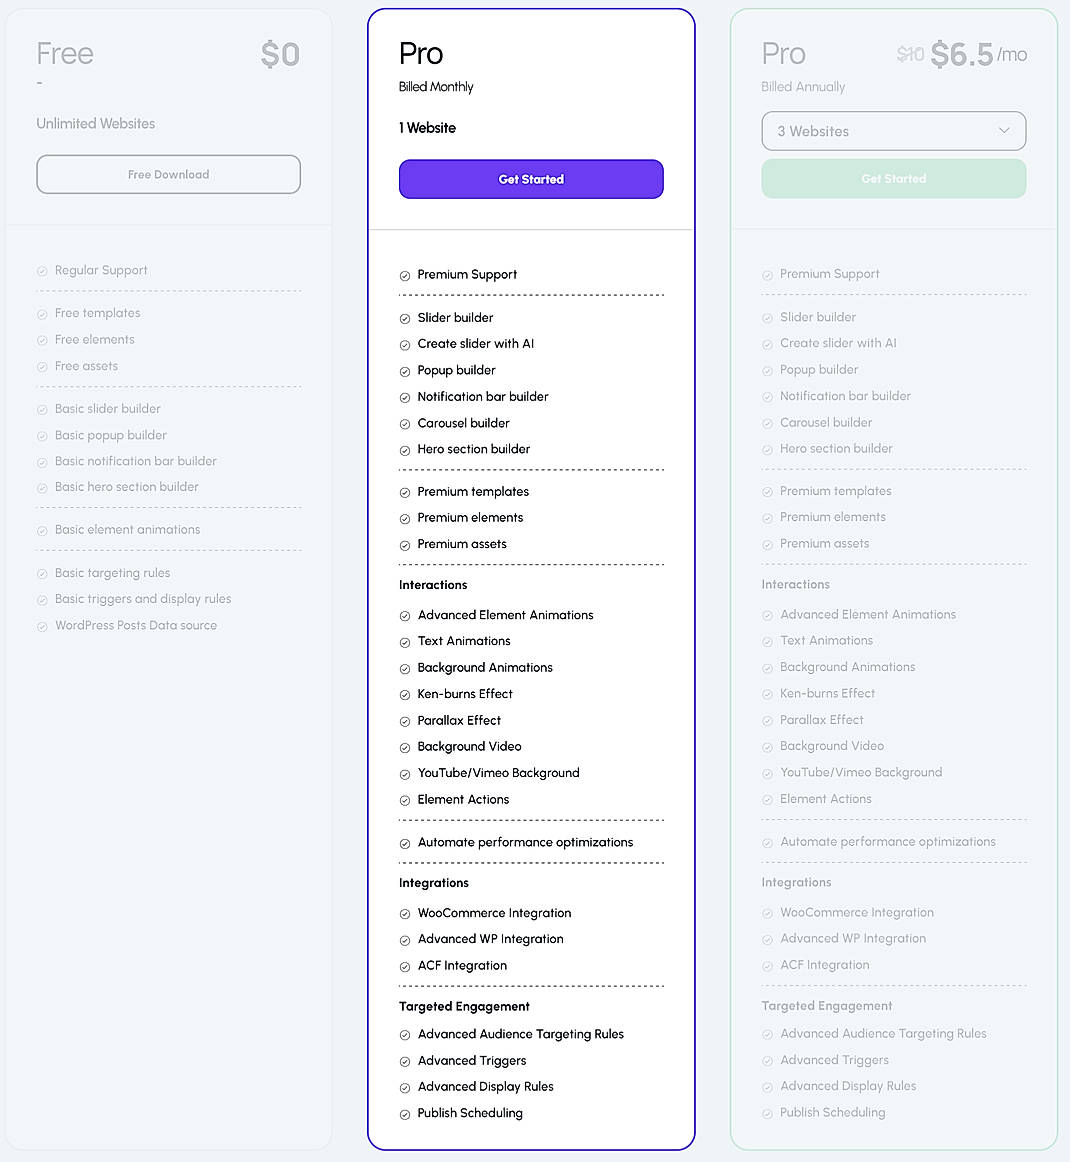Click check icon beside Premium Support in middle plan
This screenshot has height=1162, width=1070.
(x=405, y=276)
